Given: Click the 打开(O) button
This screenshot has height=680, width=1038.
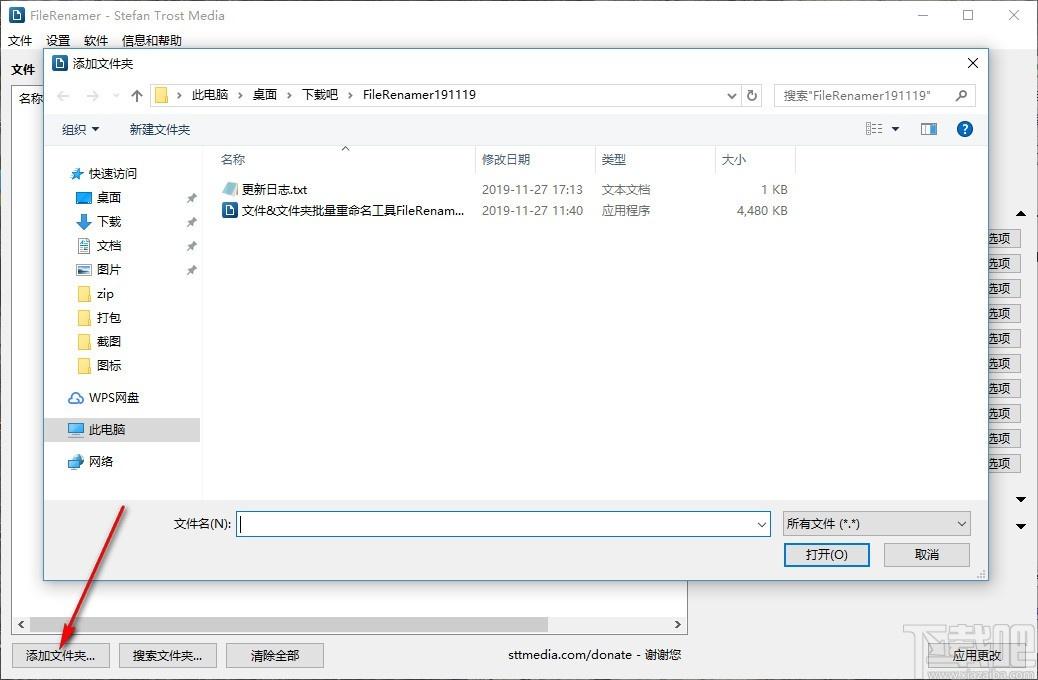Looking at the screenshot, I should (826, 555).
